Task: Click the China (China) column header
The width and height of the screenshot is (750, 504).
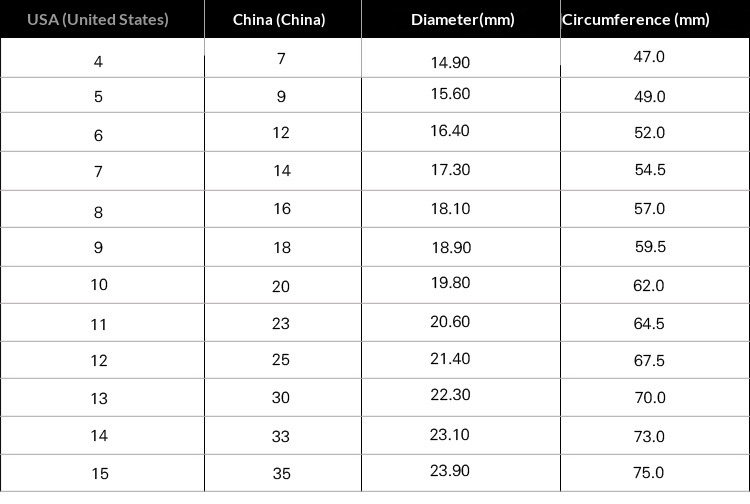Action: tap(279, 20)
